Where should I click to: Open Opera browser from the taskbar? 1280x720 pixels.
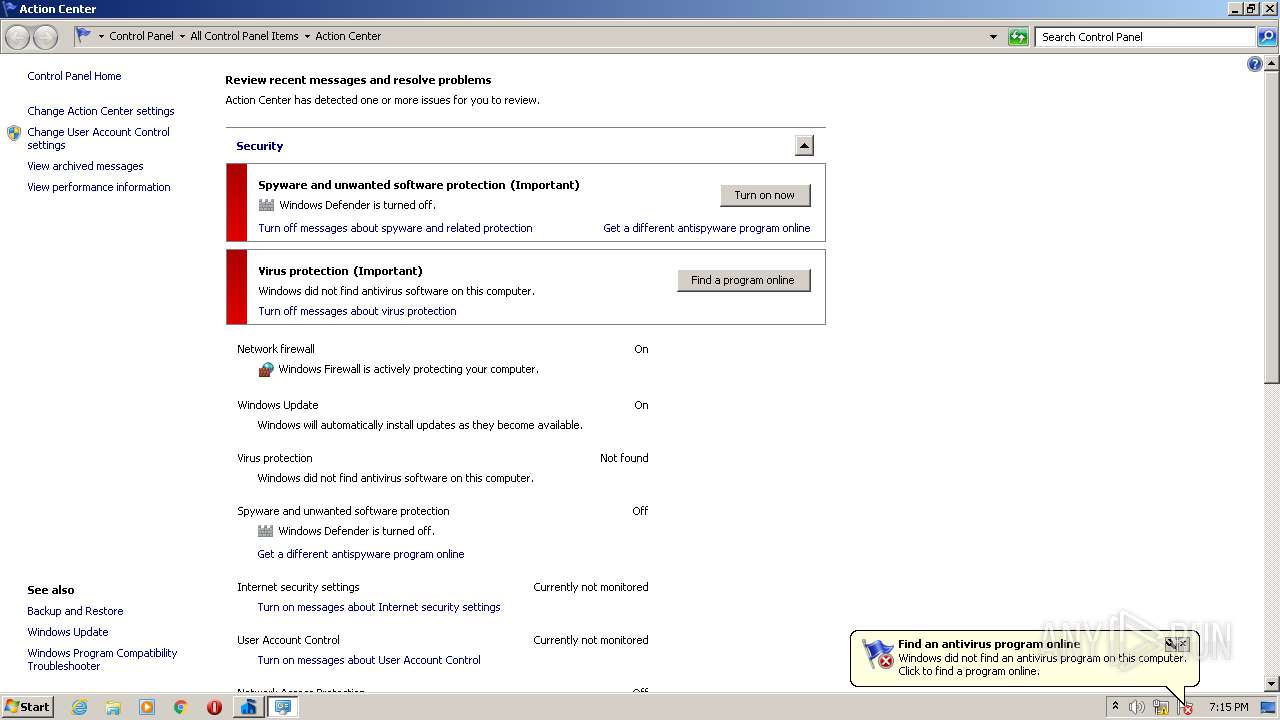tap(214, 707)
